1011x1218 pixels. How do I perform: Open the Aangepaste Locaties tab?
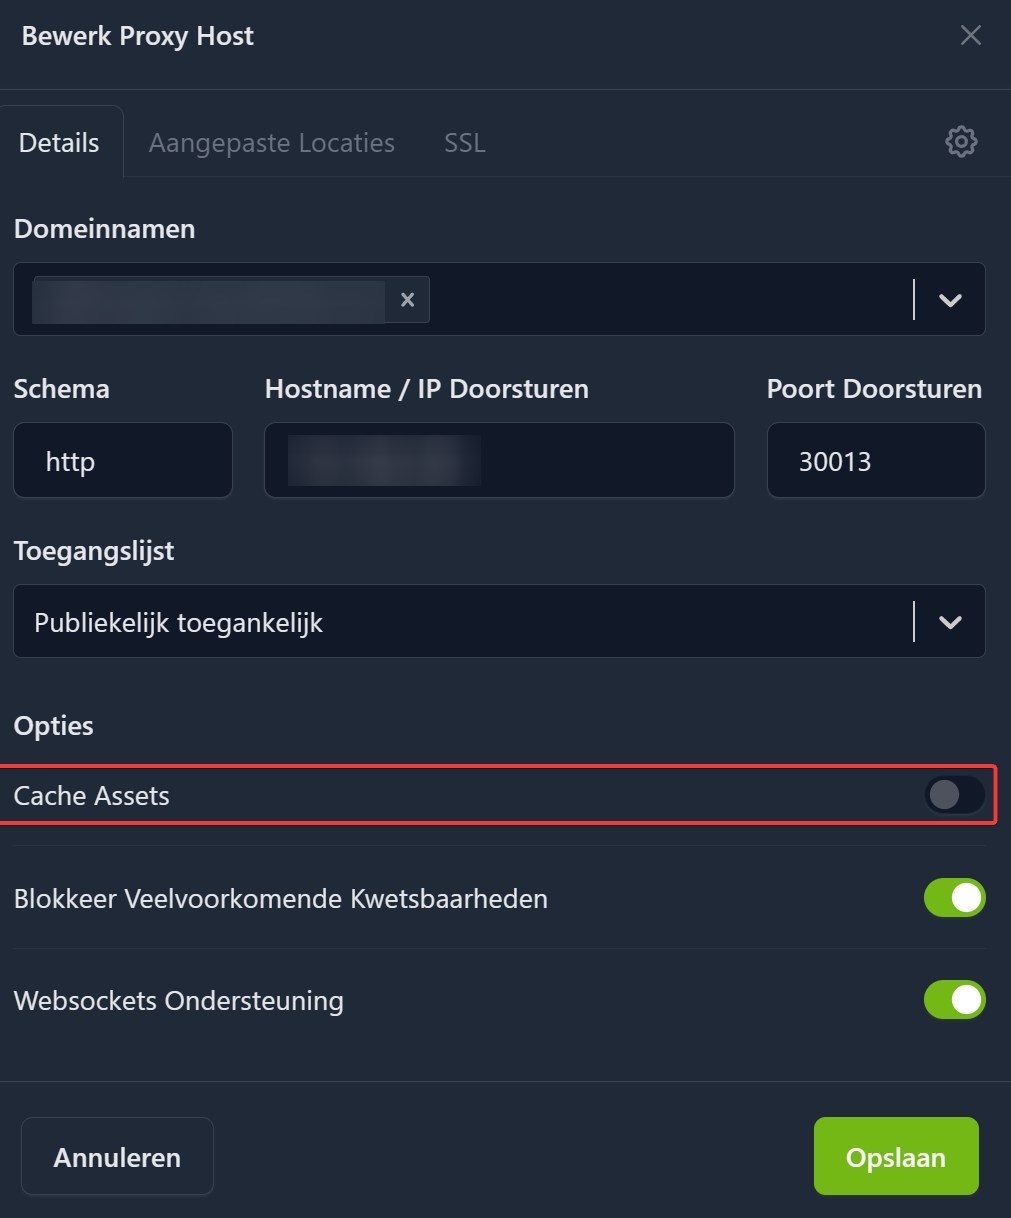click(x=272, y=143)
